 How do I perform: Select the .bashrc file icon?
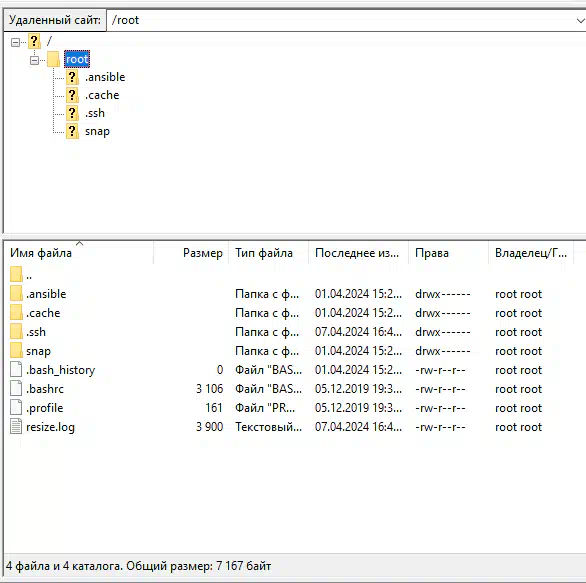pyautogui.click(x=16, y=388)
